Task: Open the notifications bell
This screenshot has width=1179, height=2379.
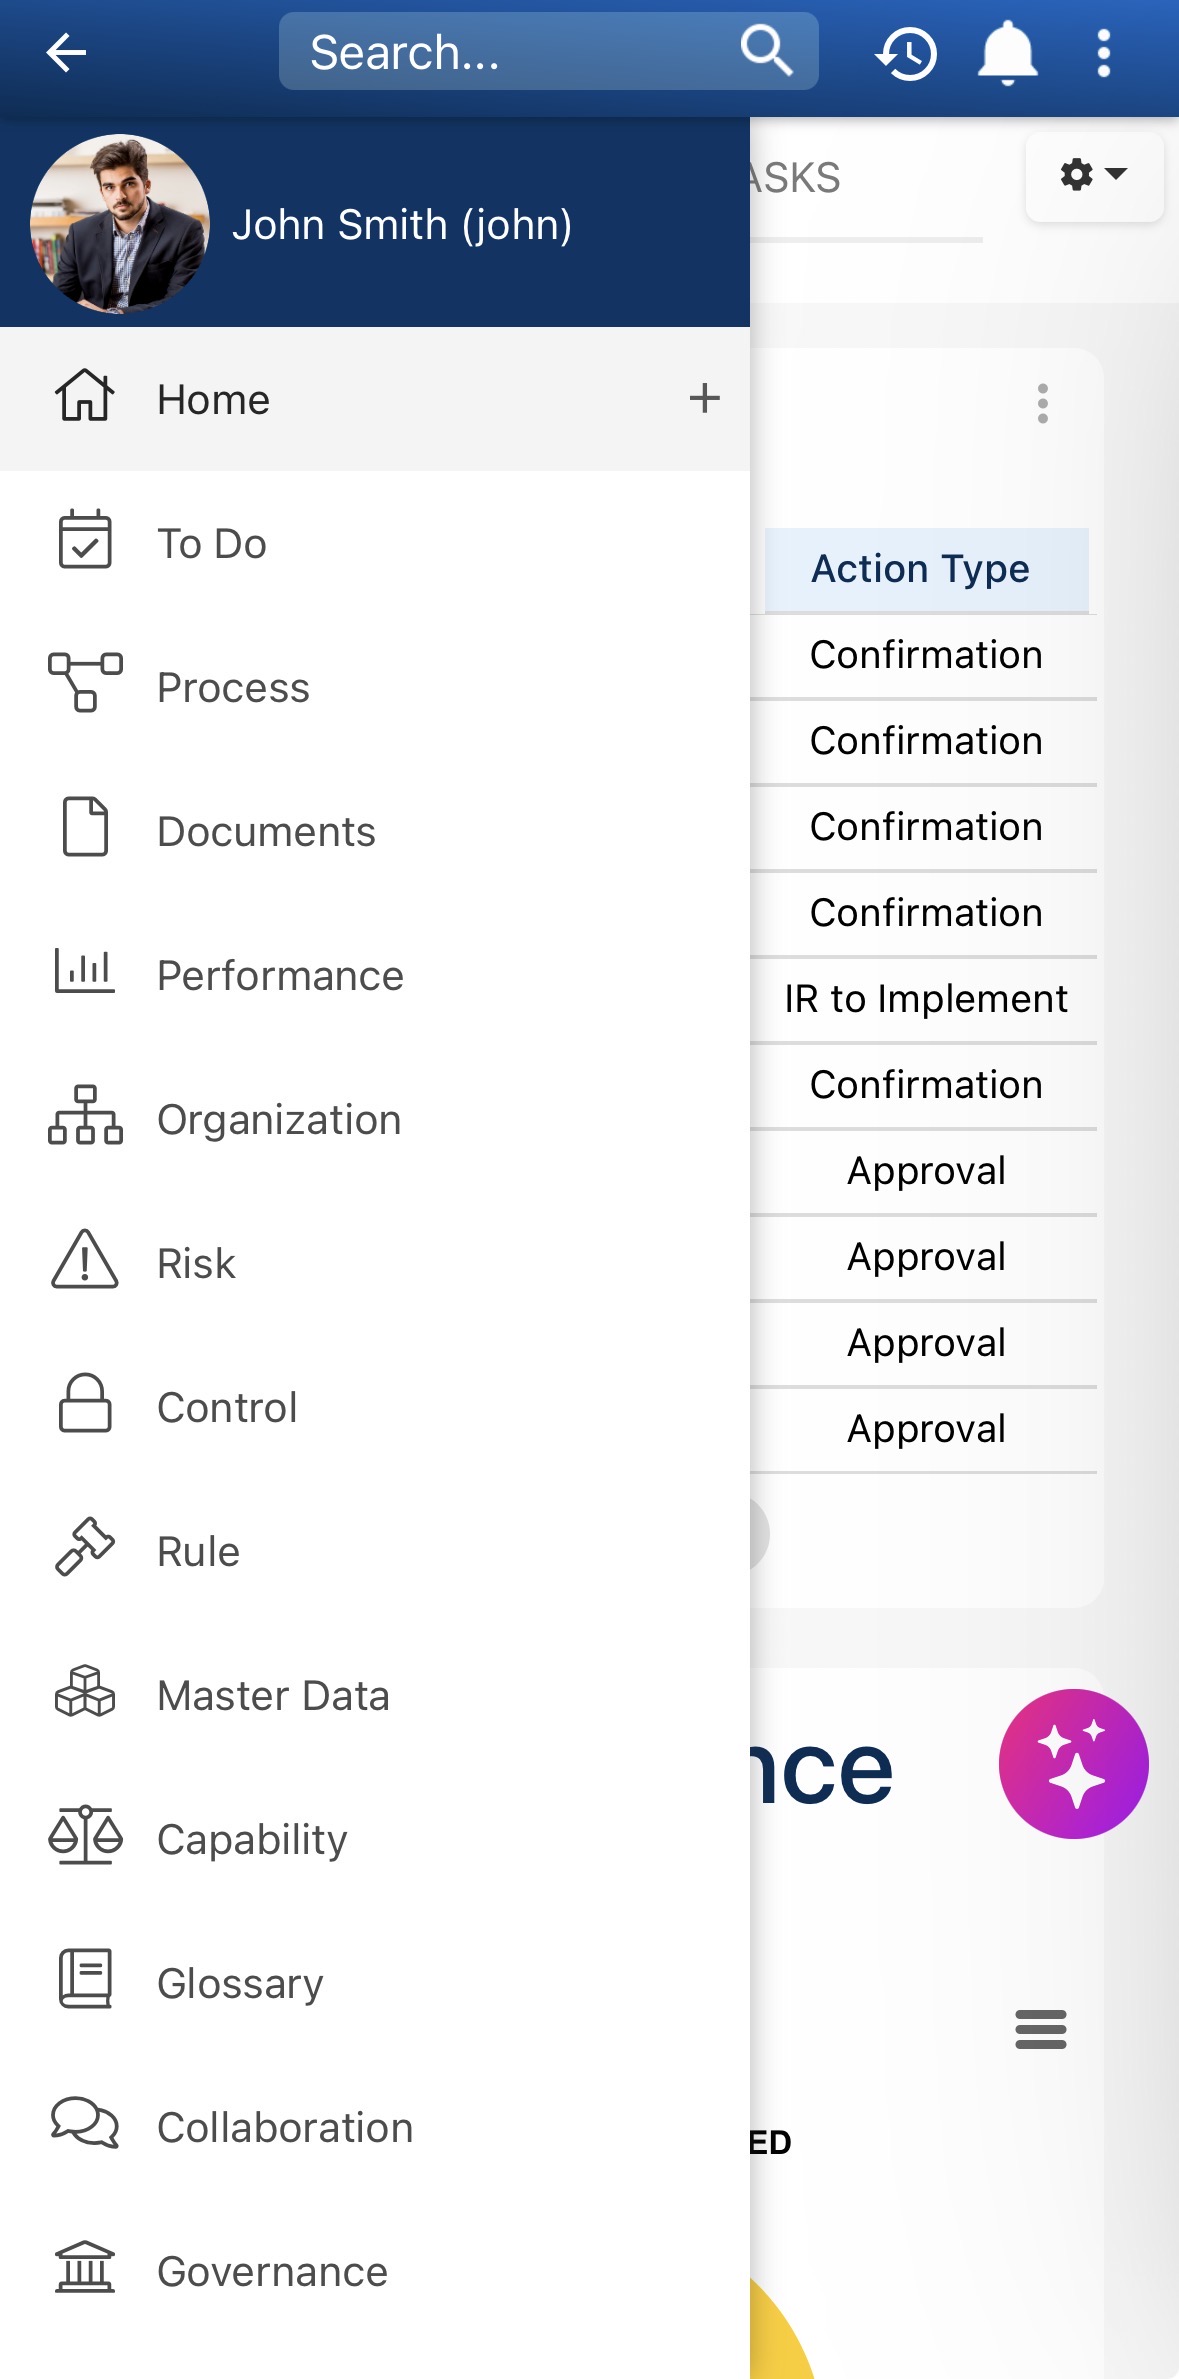Action: [x=1007, y=53]
